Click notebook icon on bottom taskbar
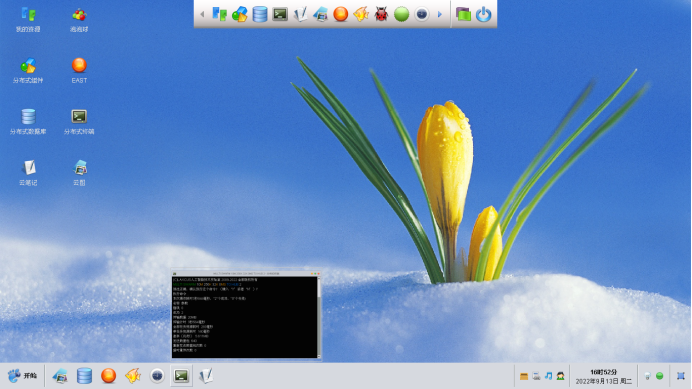 click(206, 376)
